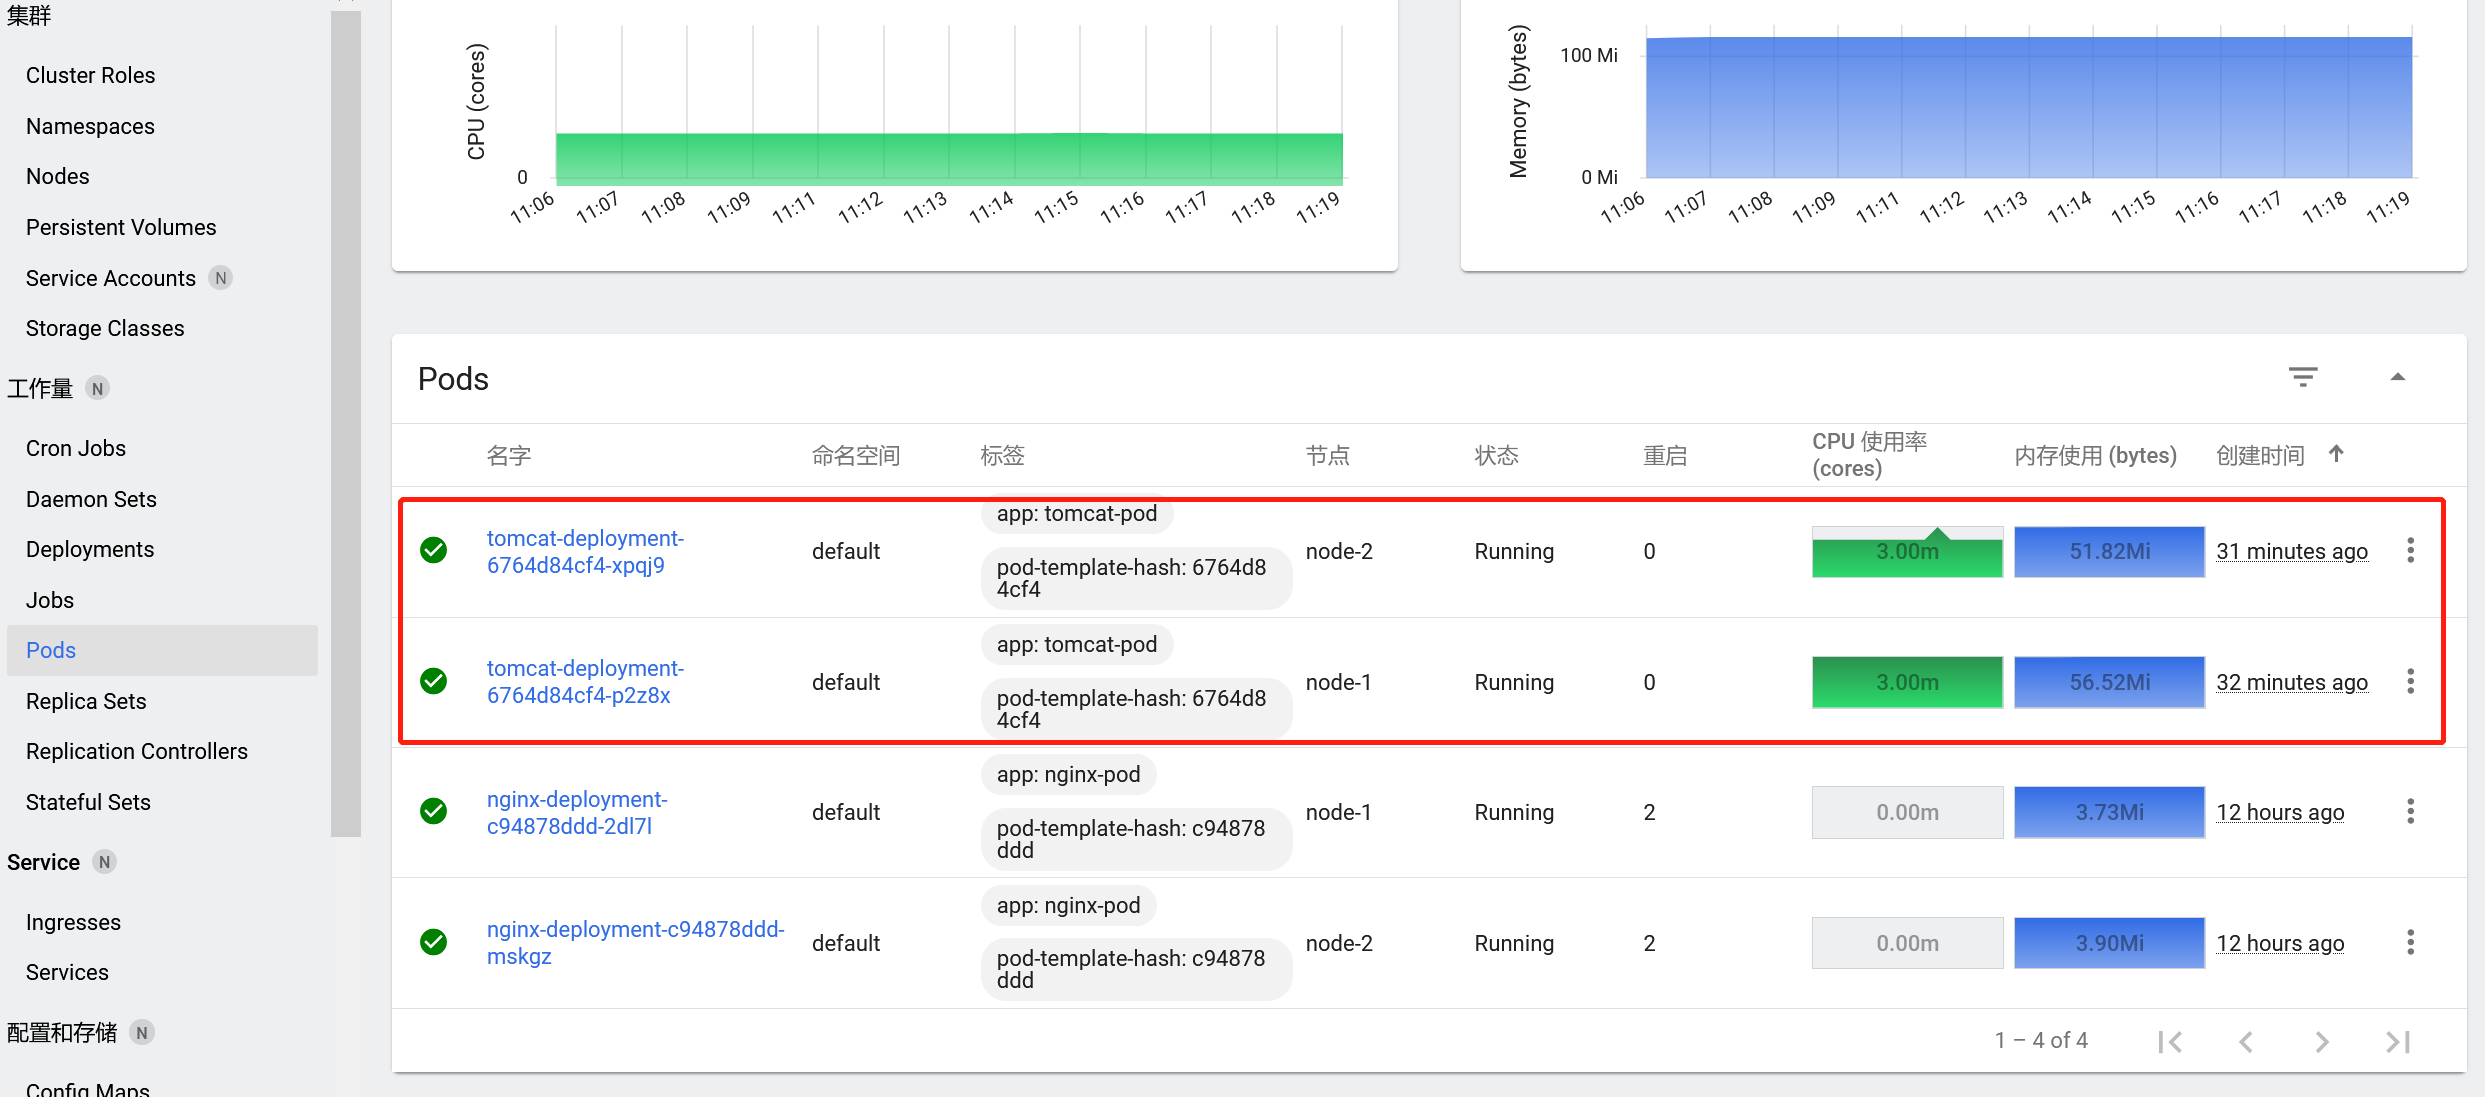Viewport: 2485px width, 1097px height.
Task: Go to previous page of Pods table
Action: (x=2246, y=1041)
